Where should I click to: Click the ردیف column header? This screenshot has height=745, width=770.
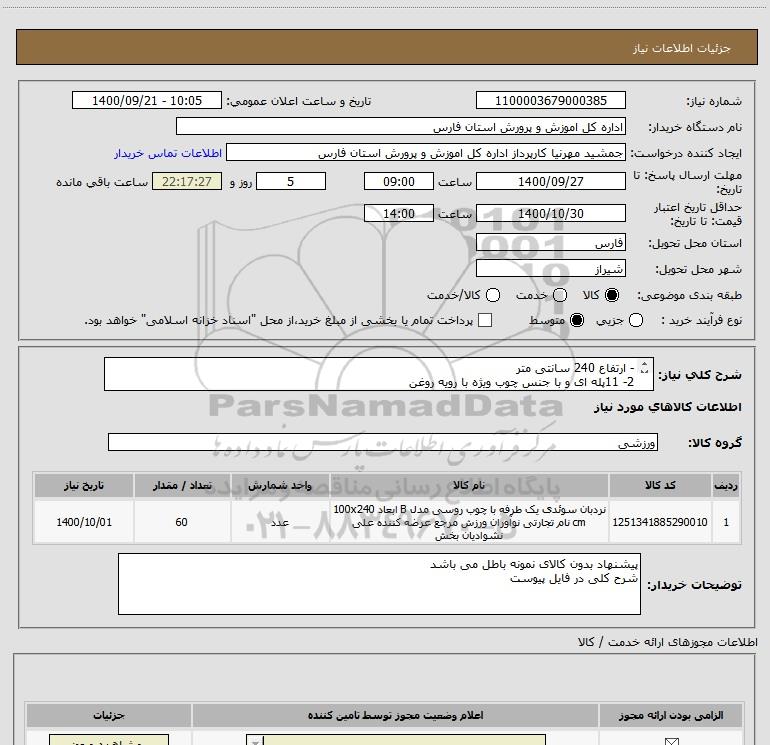(x=726, y=485)
